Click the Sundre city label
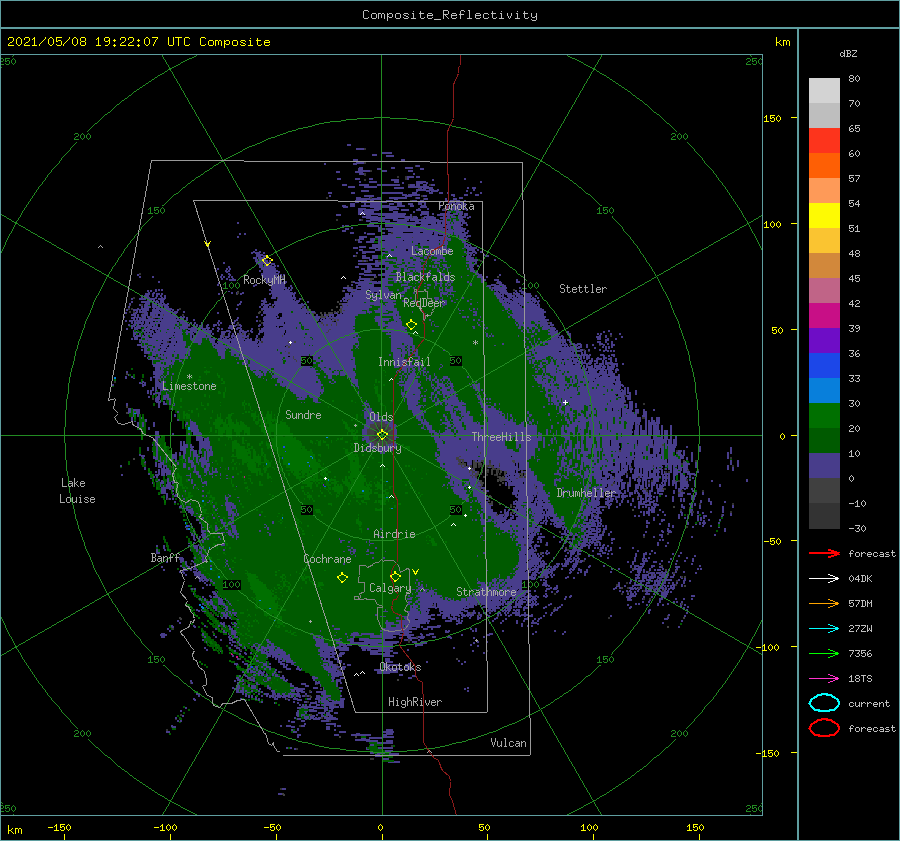This screenshot has height=841, width=900. click(x=303, y=414)
